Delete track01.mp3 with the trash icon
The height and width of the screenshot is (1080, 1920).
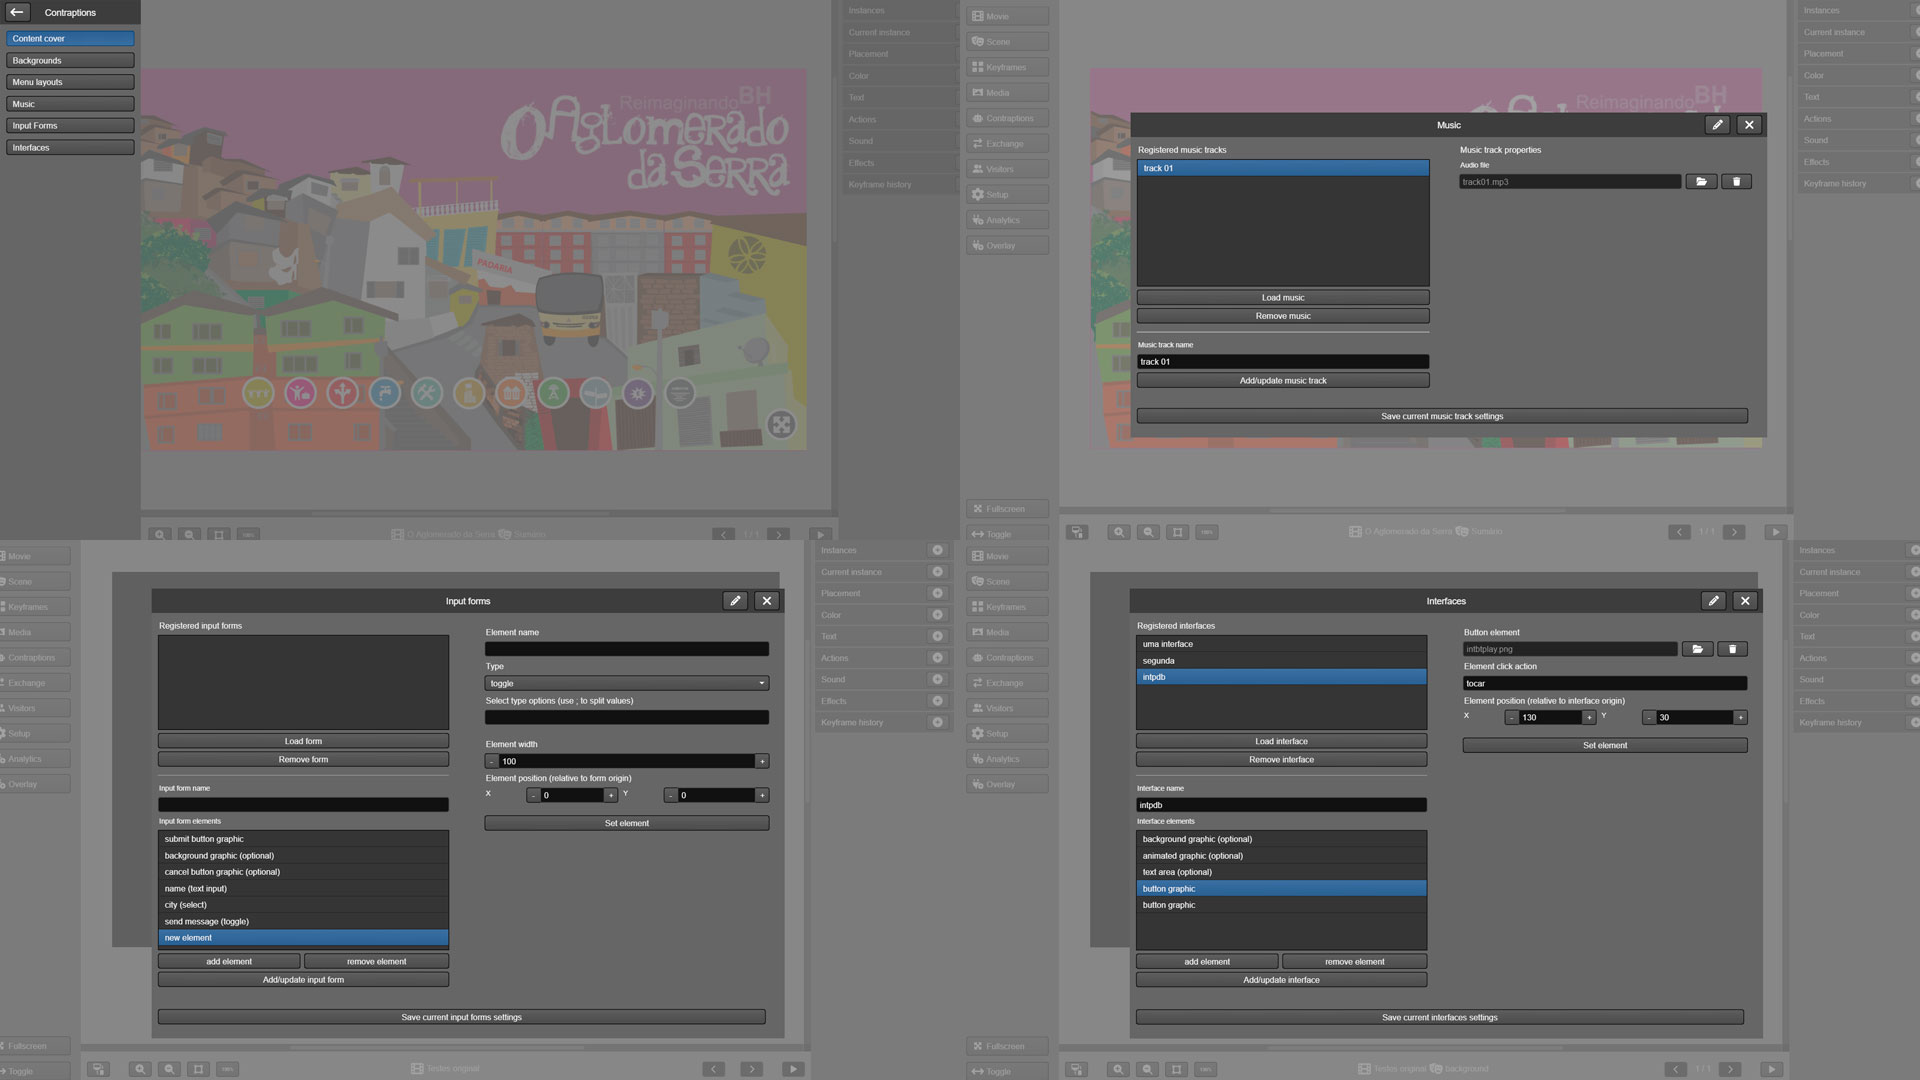tap(1736, 182)
